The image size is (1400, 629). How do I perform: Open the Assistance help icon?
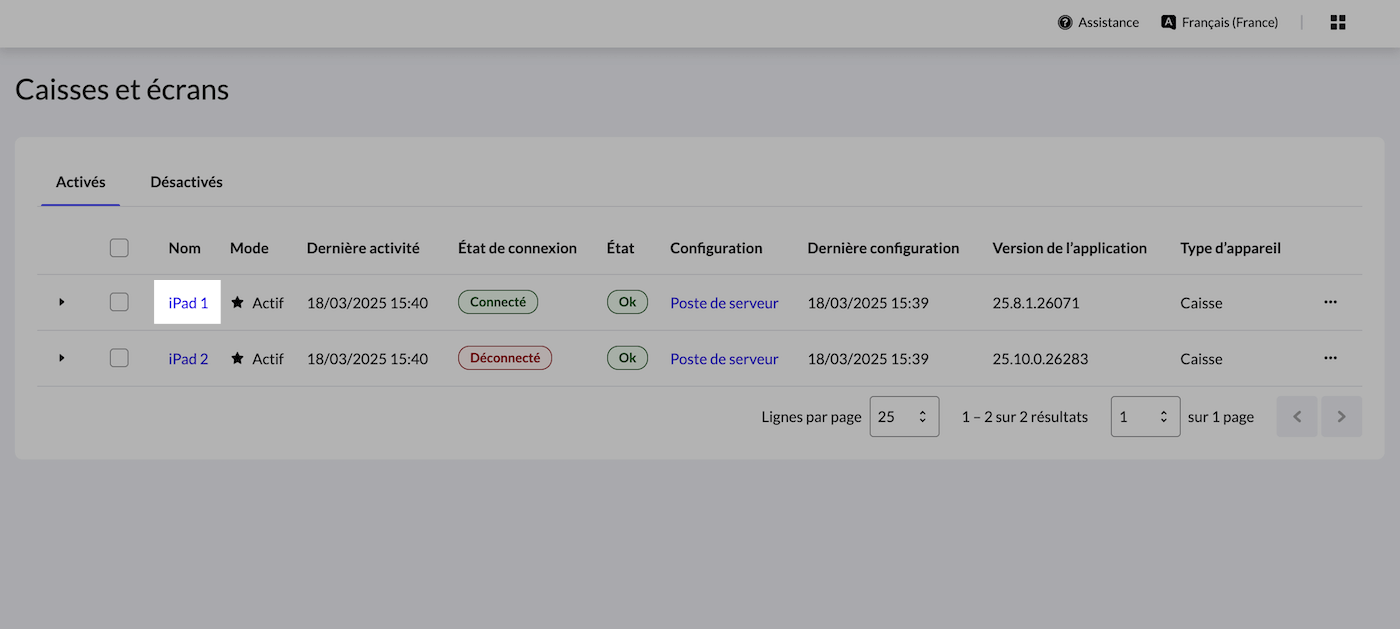(1065, 22)
